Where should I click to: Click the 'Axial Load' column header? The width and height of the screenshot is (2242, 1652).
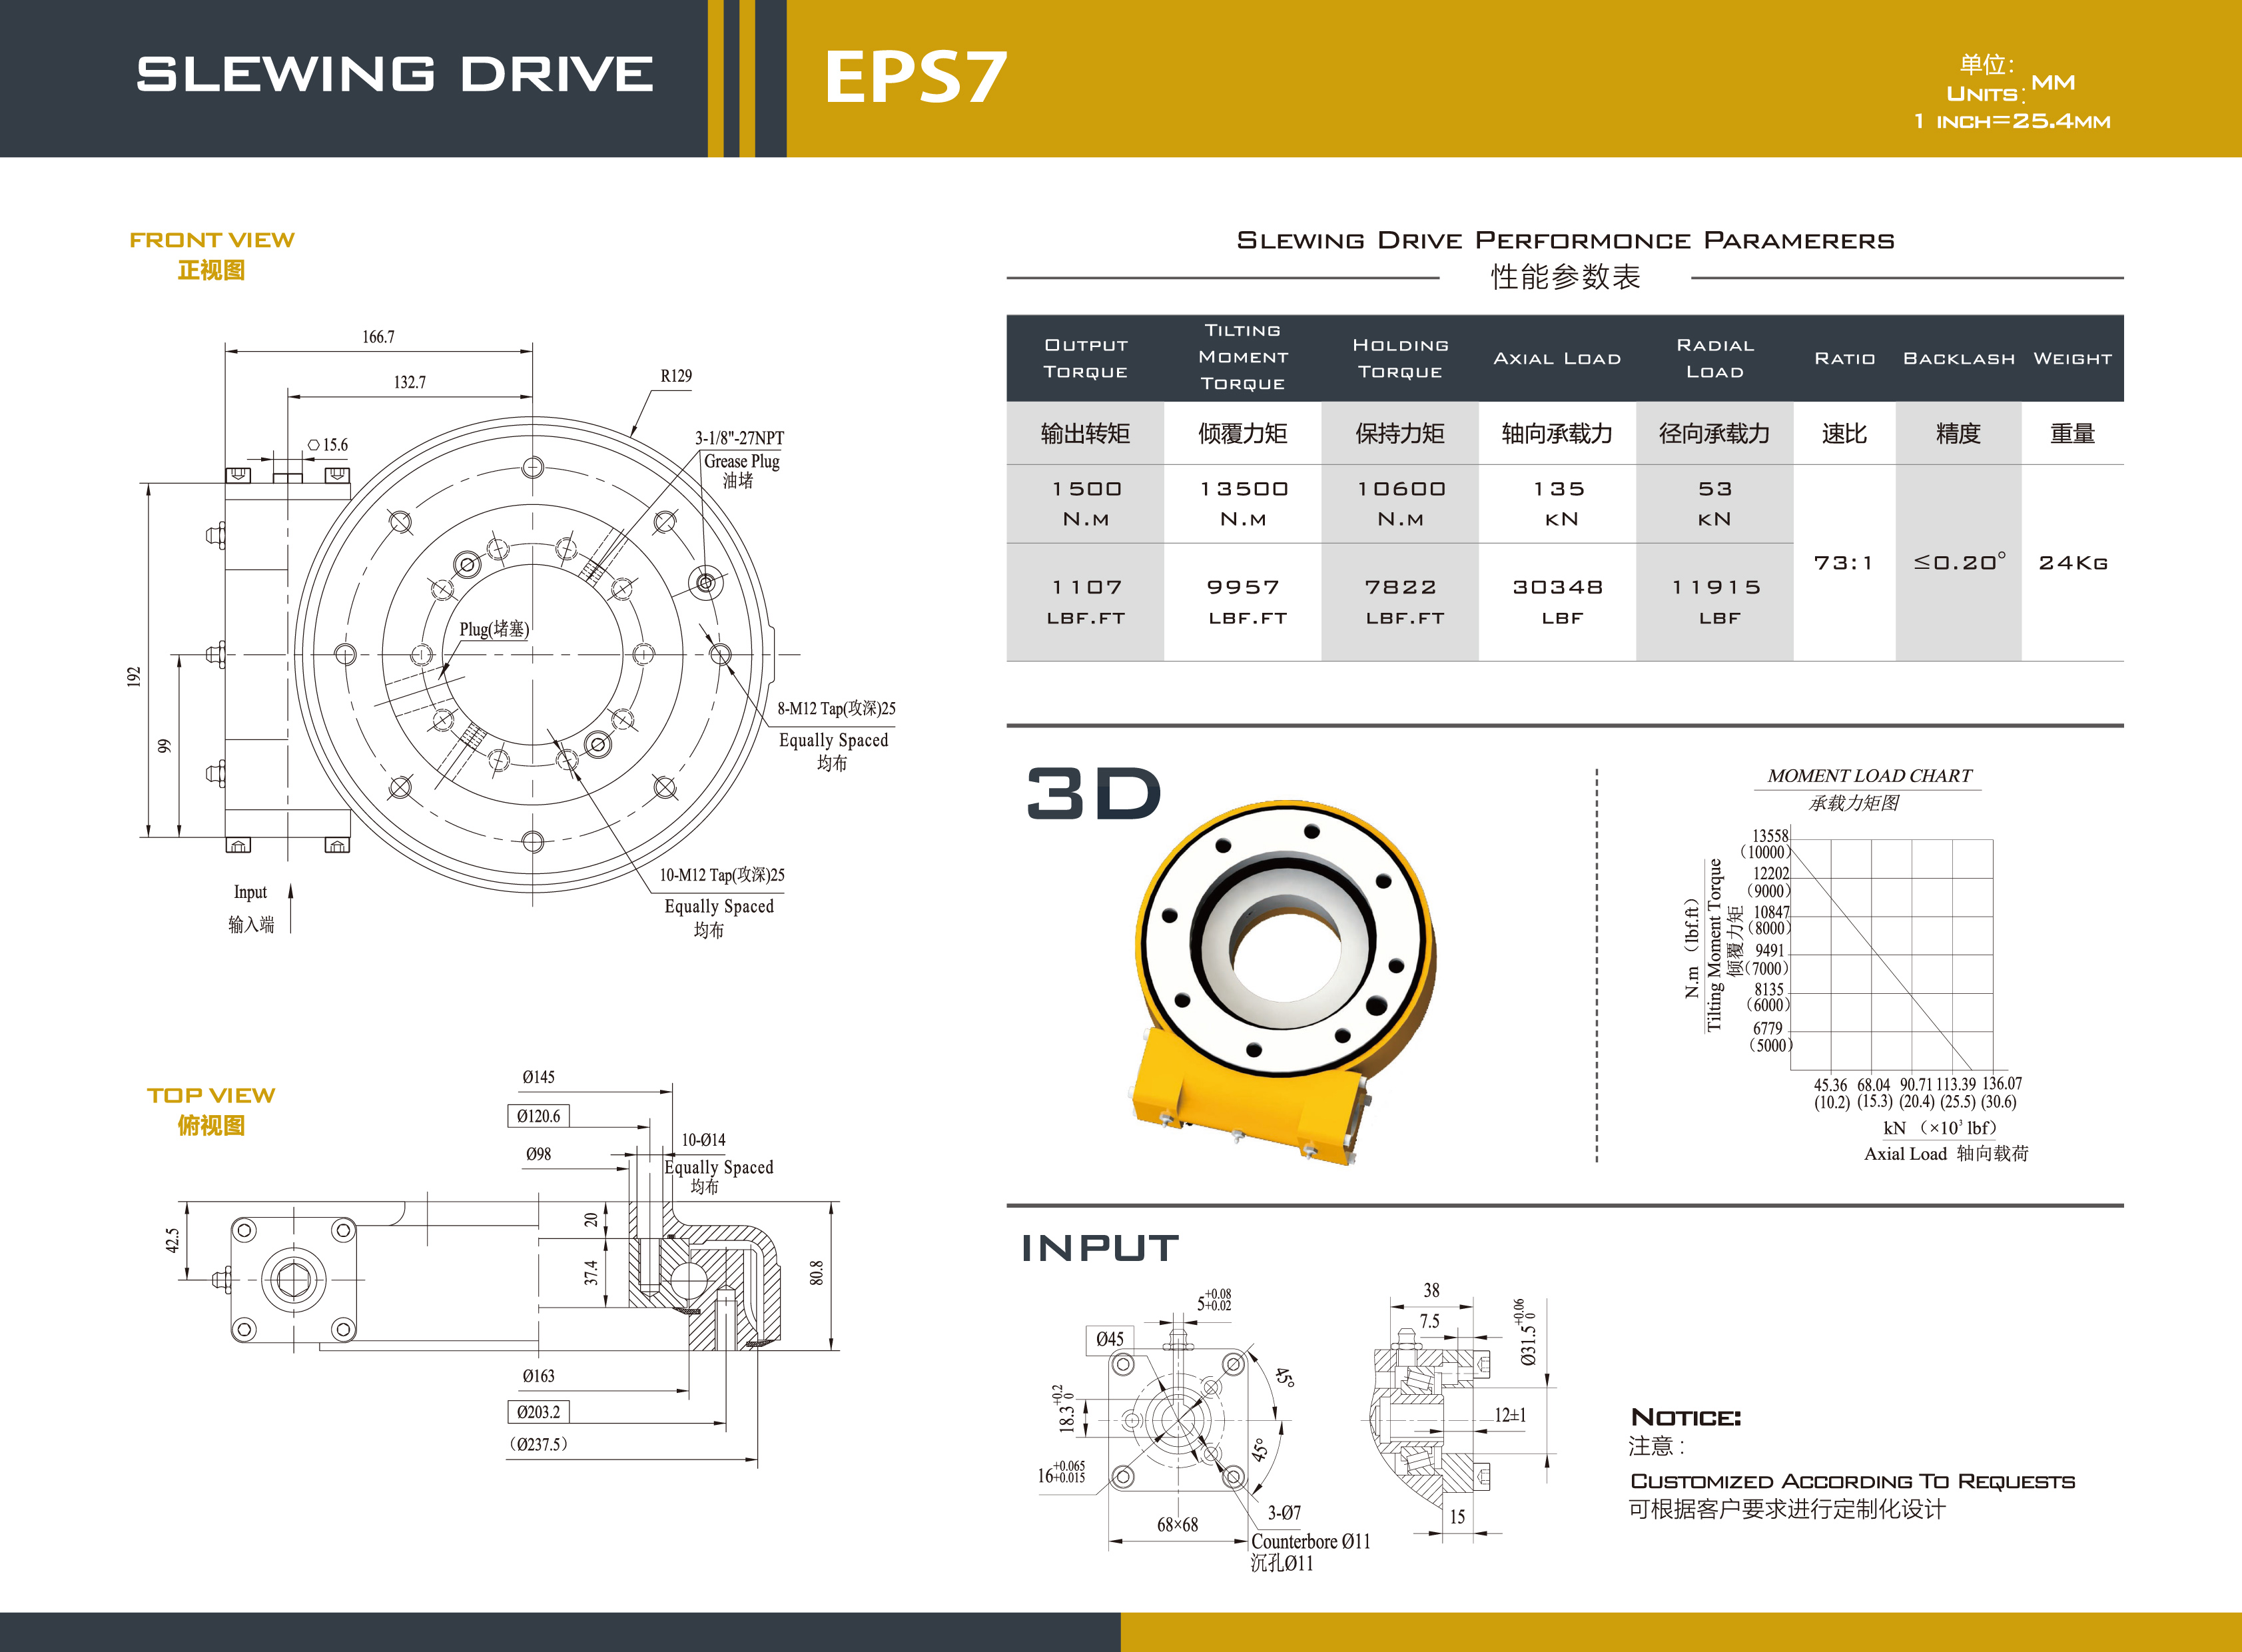(1557, 358)
